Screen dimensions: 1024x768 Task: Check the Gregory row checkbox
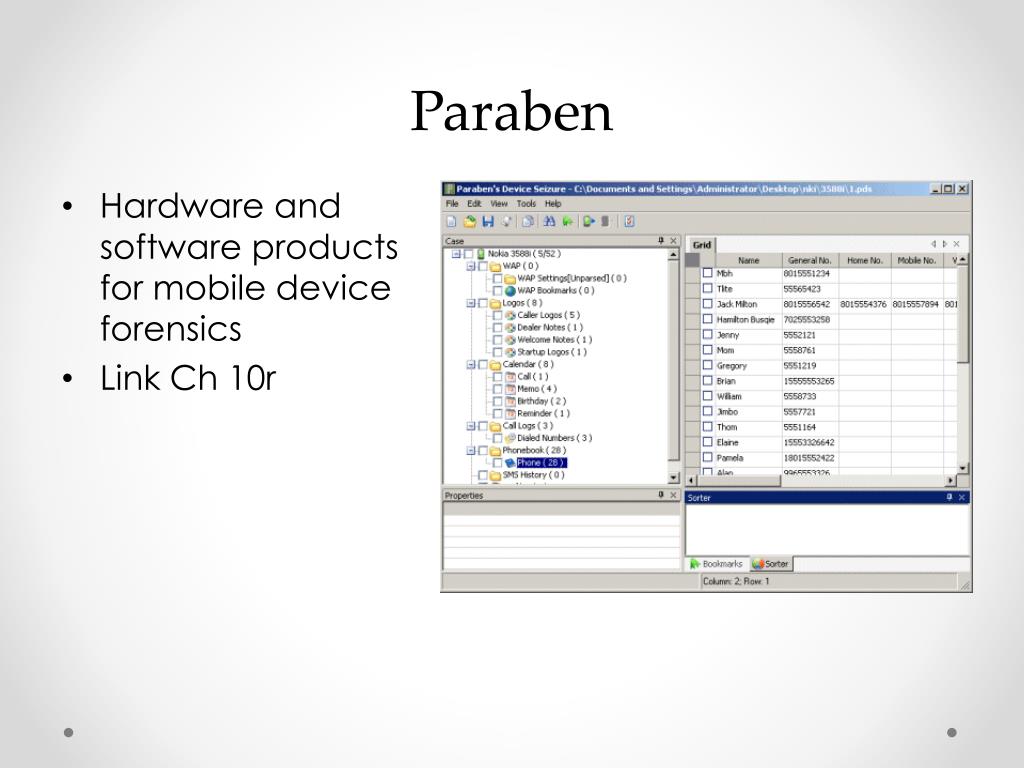coord(707,365)
